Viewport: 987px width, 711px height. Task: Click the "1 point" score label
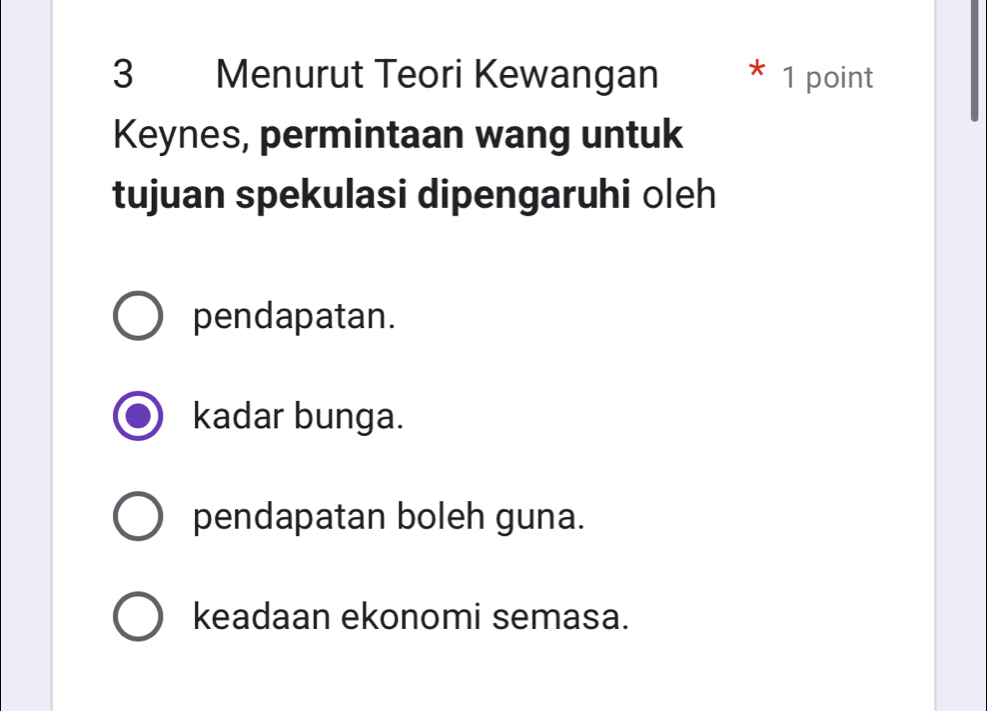pos(828,78)
